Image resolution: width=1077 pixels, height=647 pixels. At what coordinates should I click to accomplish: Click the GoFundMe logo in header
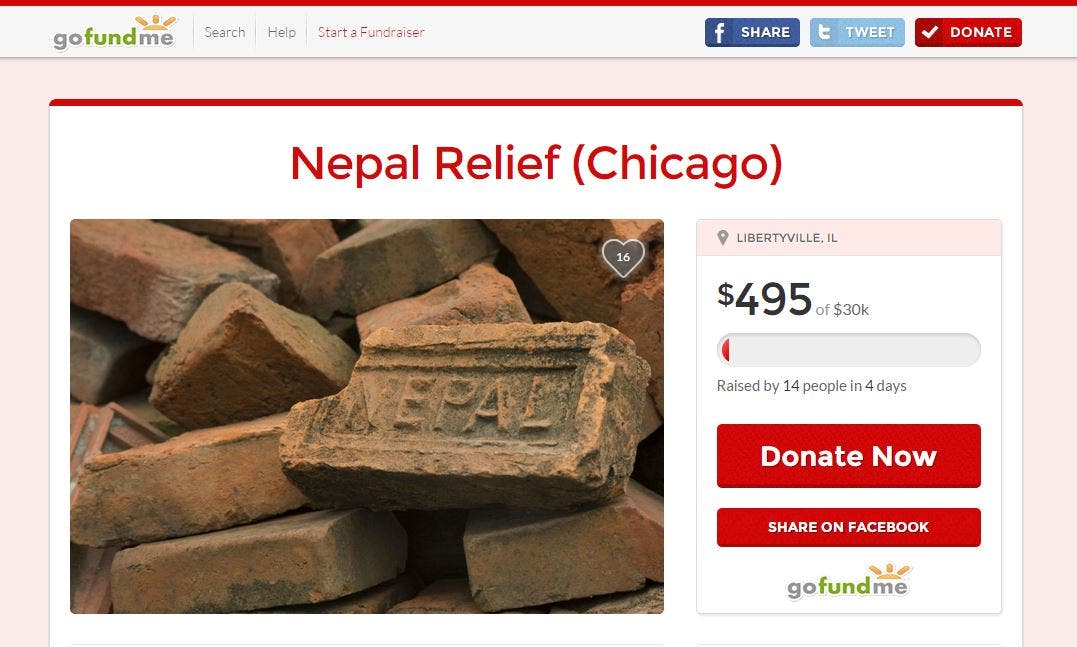click(x=114, y=32)
